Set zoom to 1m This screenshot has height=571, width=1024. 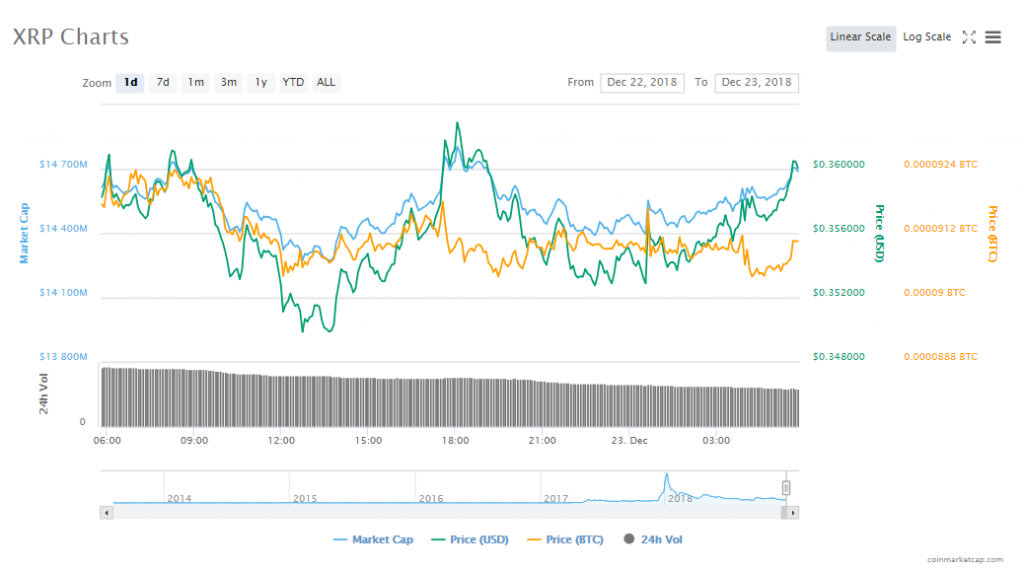click(196, 82)
